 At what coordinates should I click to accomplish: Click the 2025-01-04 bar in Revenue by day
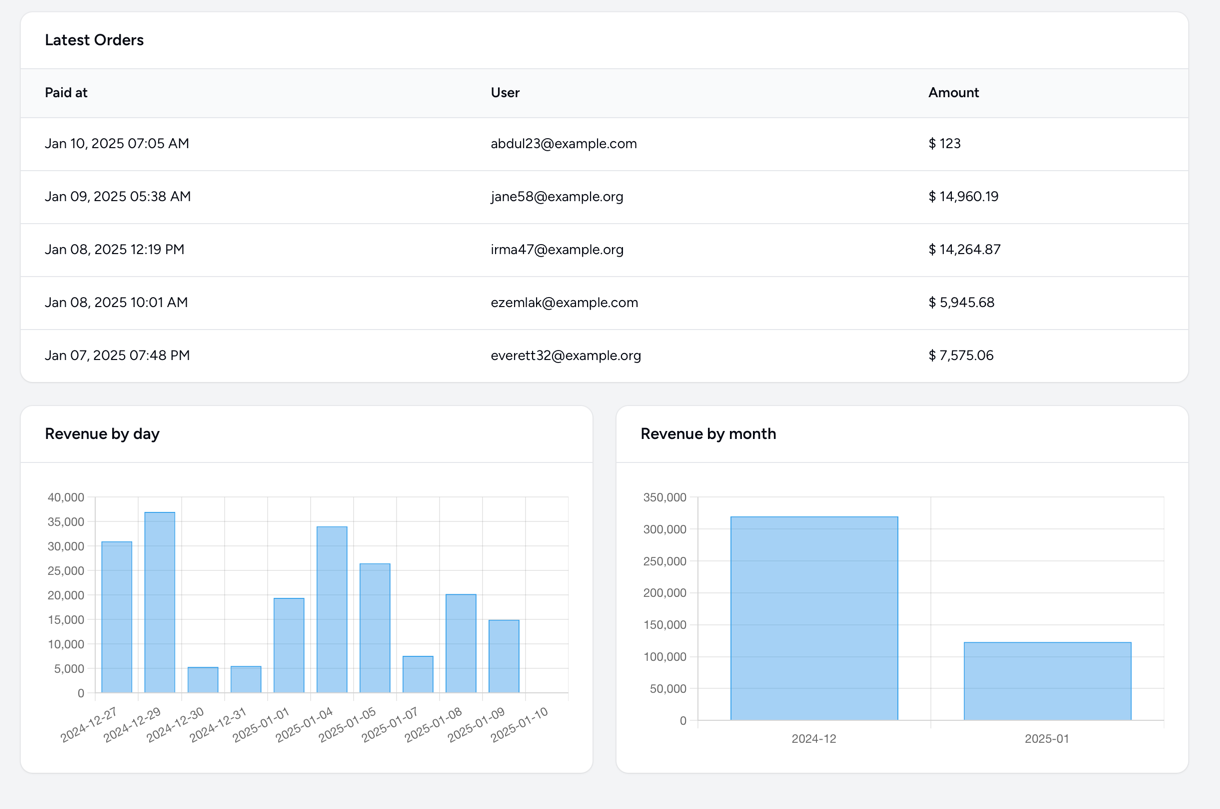(332, 609)
